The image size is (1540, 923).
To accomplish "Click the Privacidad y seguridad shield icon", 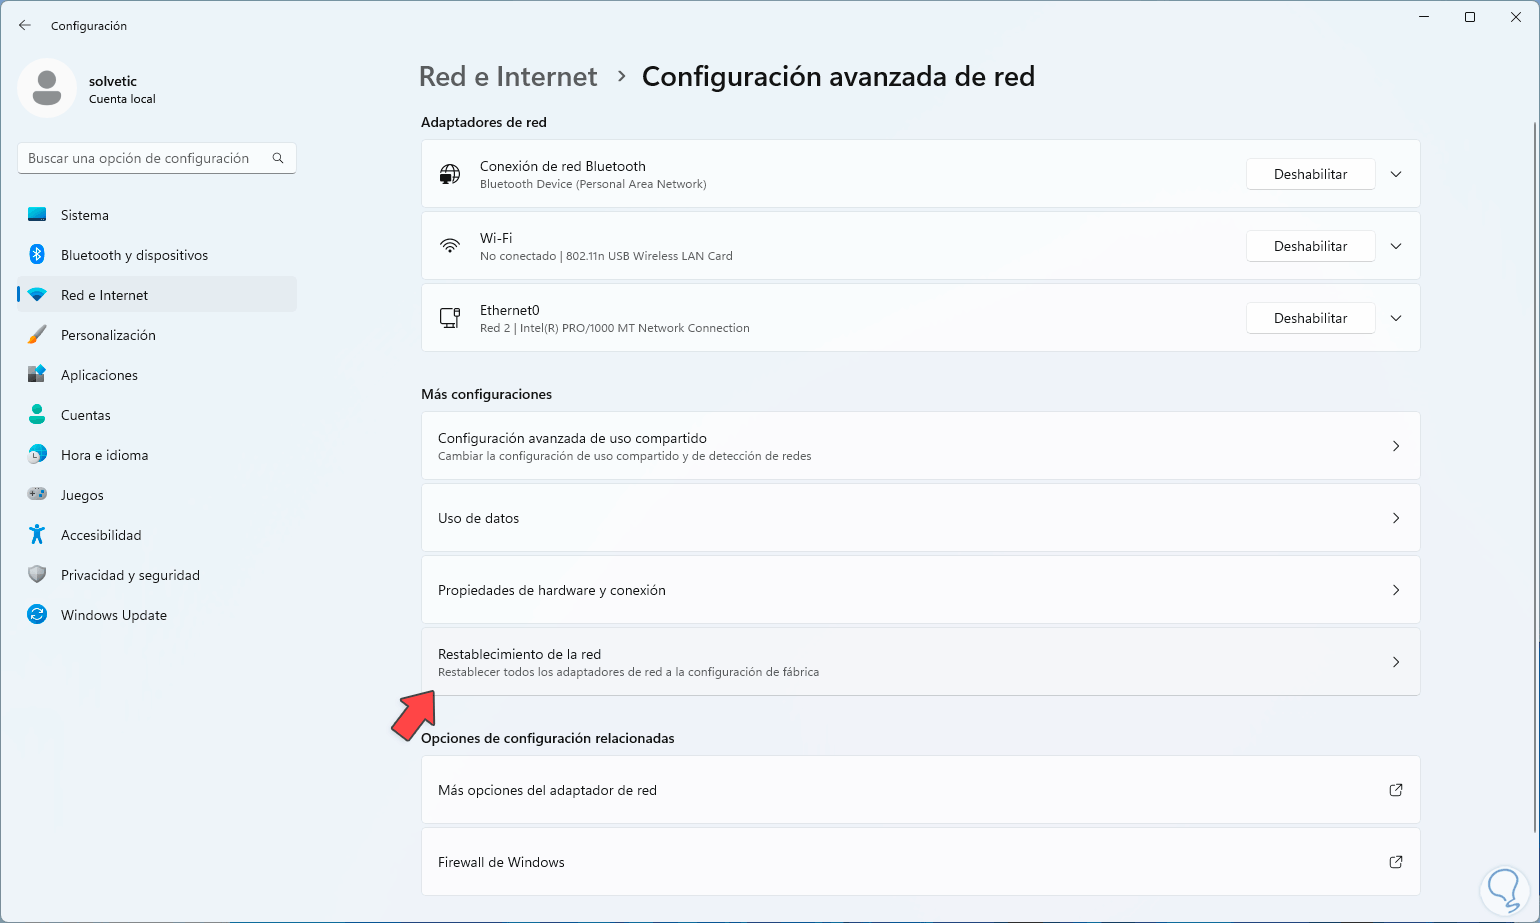I will (x=37, y=575).
